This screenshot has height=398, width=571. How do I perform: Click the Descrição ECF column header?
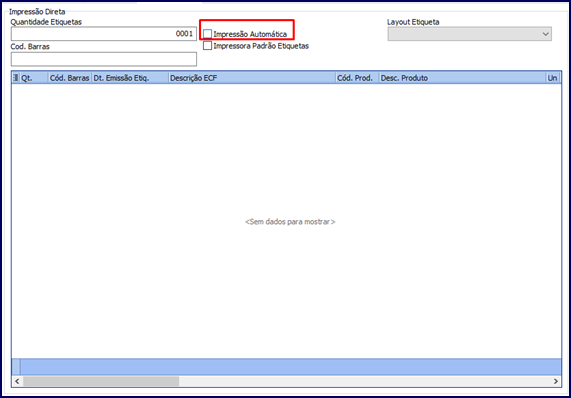coord(252,78)
